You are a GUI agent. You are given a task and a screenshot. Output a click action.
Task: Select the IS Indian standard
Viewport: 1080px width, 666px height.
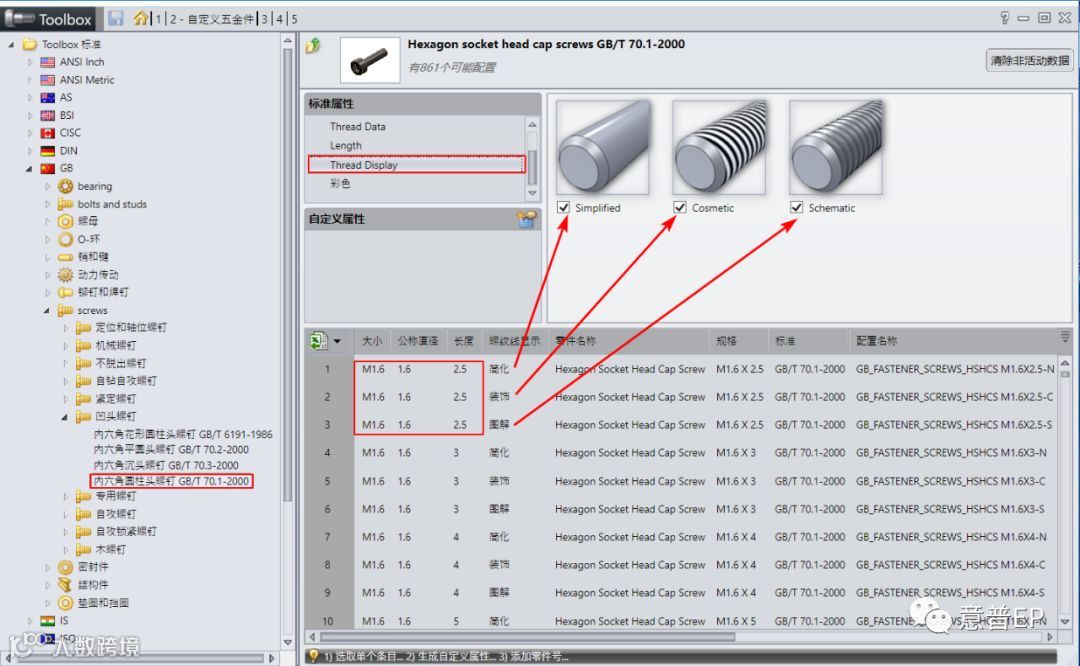(54, 621)
